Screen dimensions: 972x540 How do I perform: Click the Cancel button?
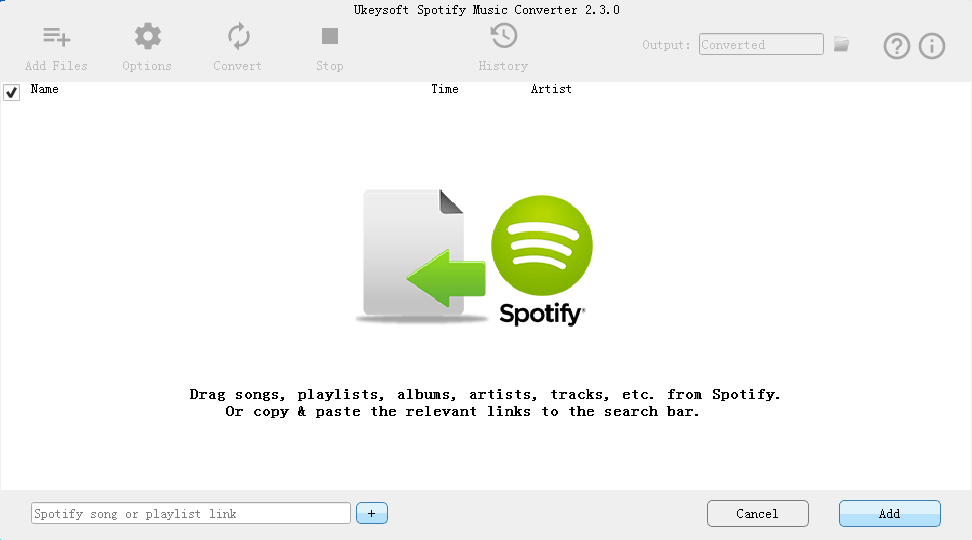758,513
